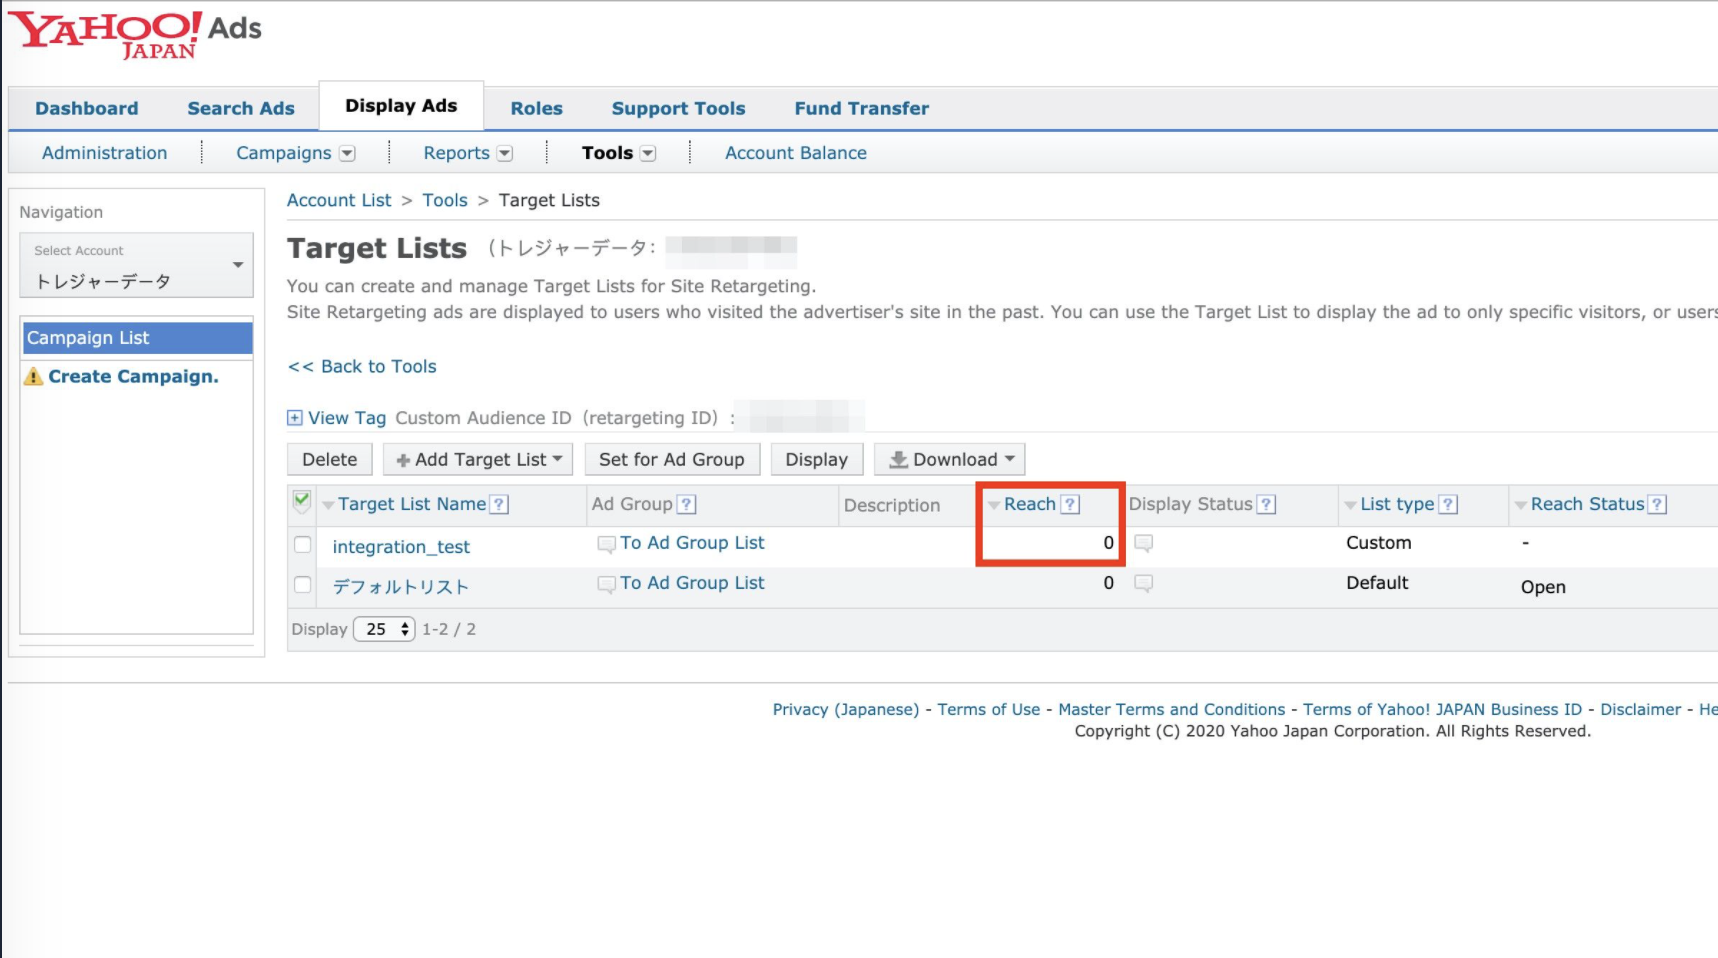The width and height of the screenshot is (1718, 958).
Task: Click help icon beside Ad Group header
Action: [686, 505]
